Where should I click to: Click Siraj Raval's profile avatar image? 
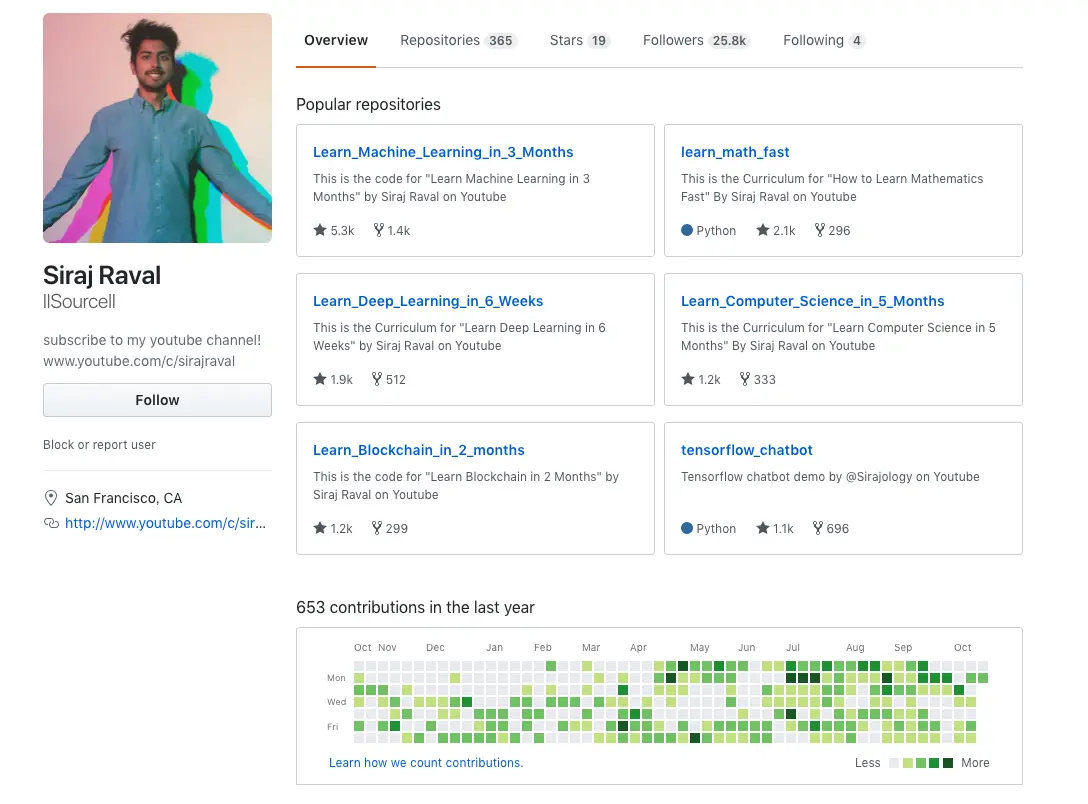coord(157,128)
